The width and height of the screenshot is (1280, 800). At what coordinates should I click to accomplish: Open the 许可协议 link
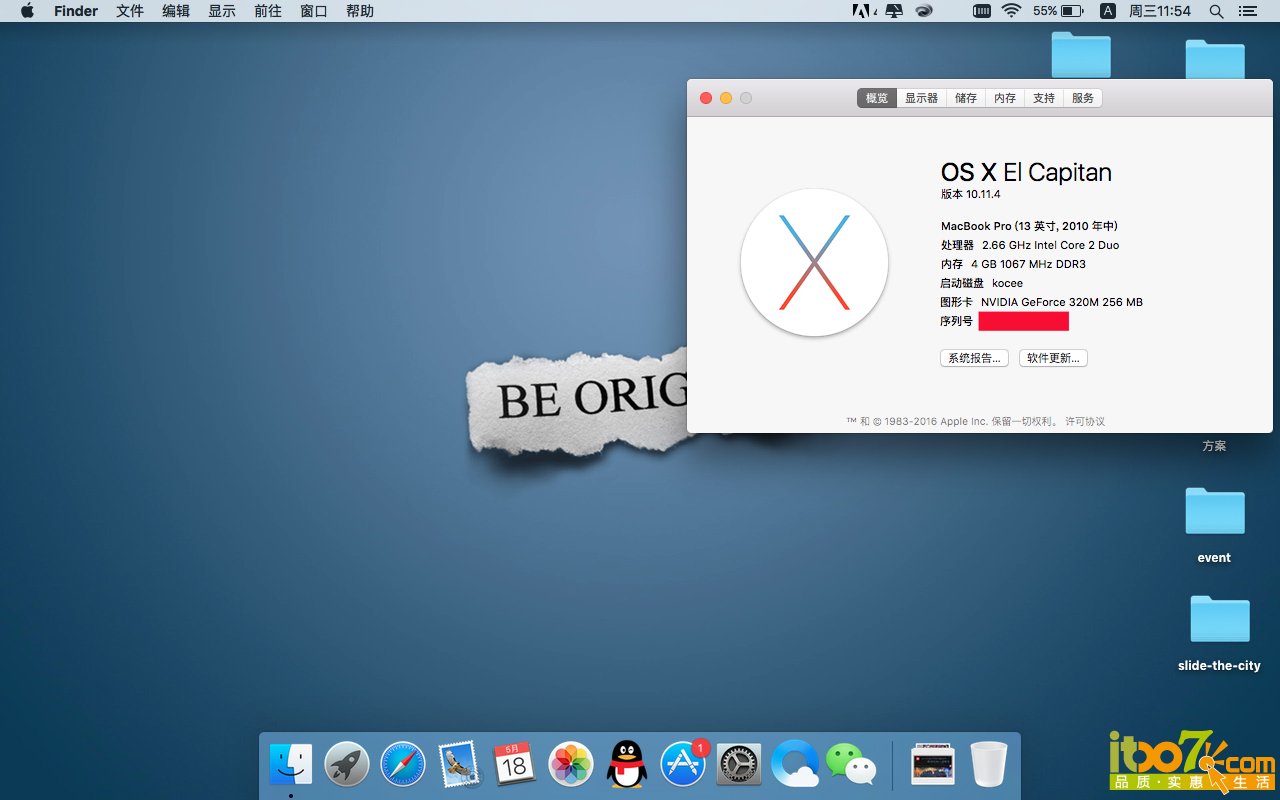[x=1085, y=422]
